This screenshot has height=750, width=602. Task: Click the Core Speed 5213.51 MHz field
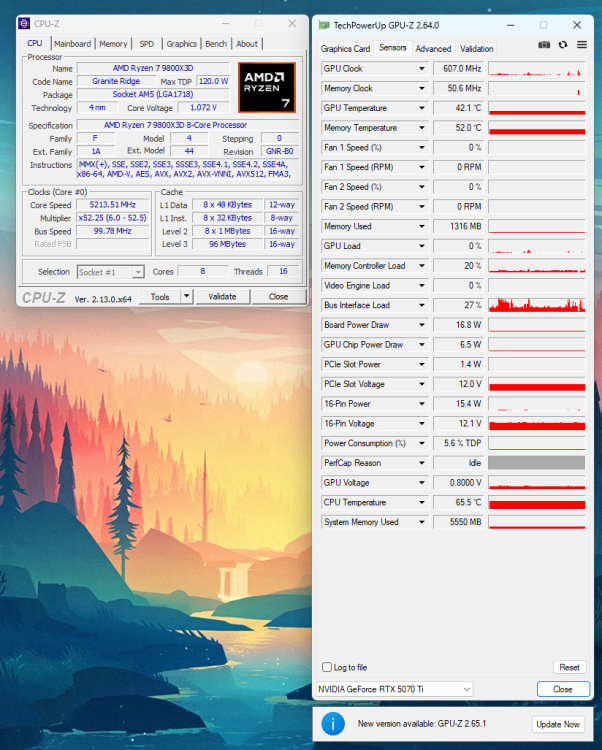[x=113, y=205]
